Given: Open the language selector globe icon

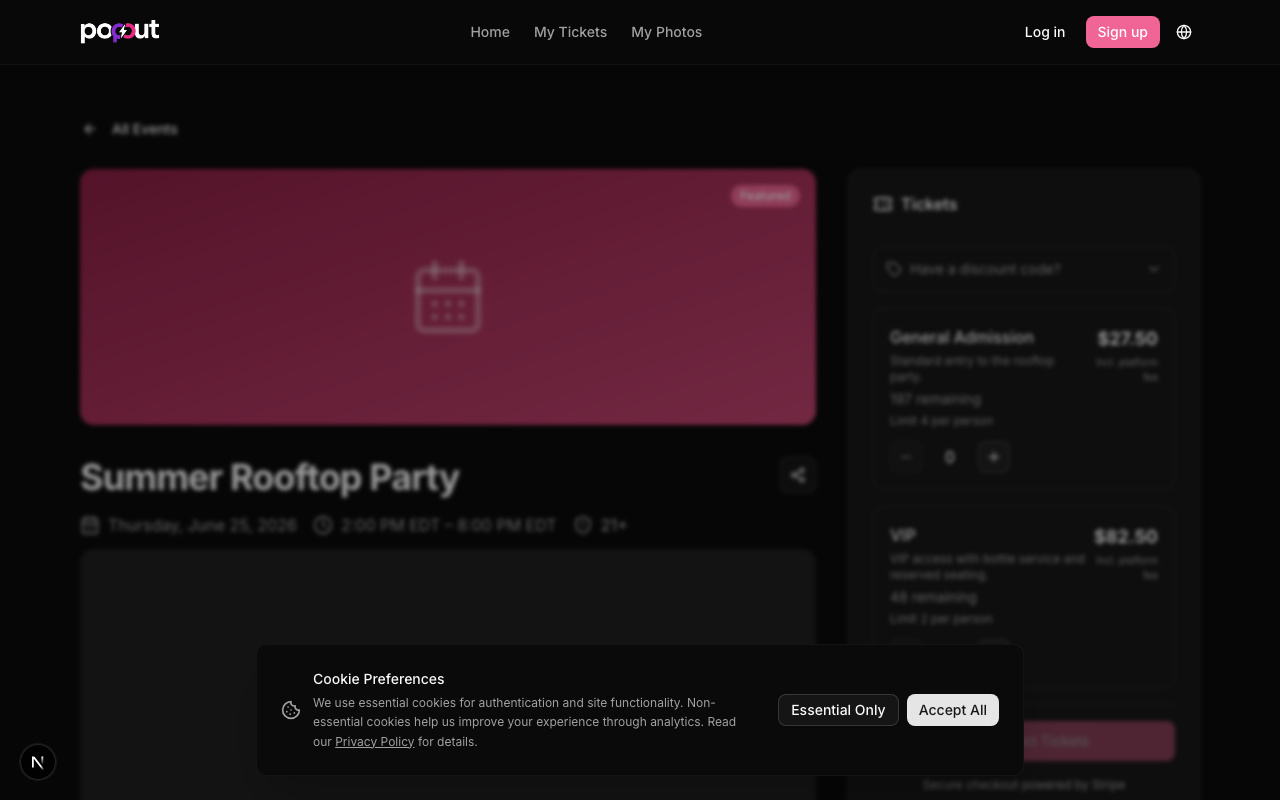Looking at the screenshot, I should point(1184,32).
